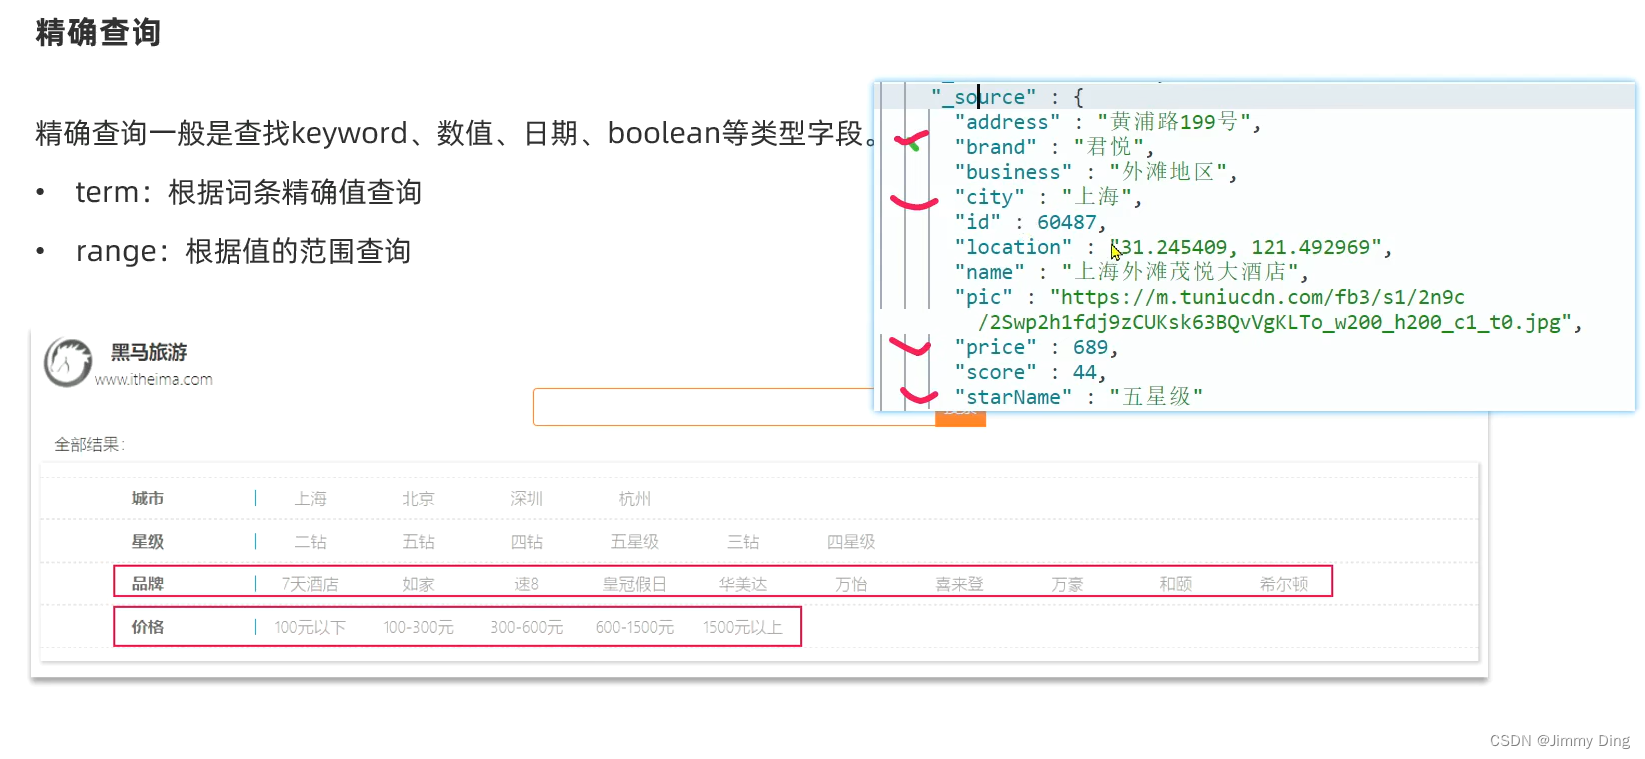The width and height of the screenshot is (1645, 759).
Task: Click the 星级 filter row label
Action: (x=148, y=541)
